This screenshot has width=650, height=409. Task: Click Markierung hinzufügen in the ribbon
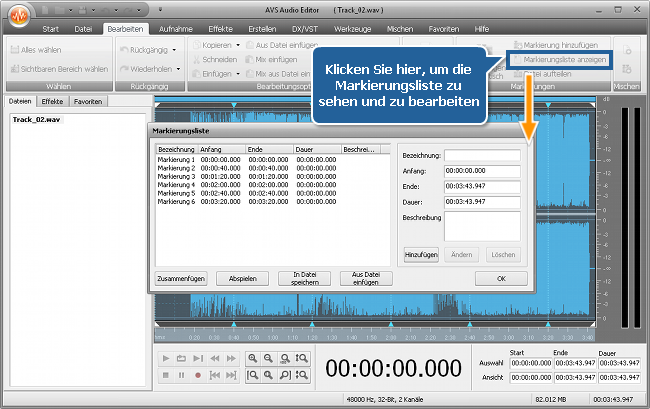[558, 46]
